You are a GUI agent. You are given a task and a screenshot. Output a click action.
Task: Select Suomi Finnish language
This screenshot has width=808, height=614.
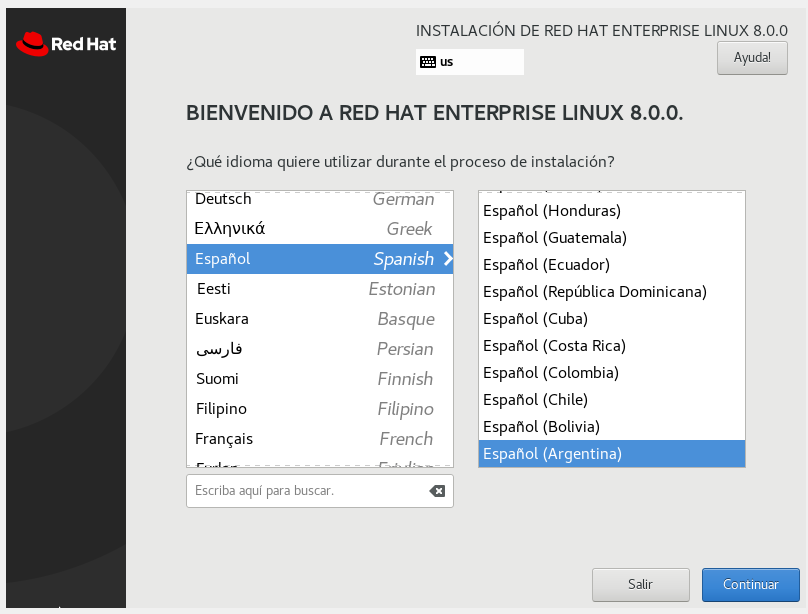click(319, 379)
